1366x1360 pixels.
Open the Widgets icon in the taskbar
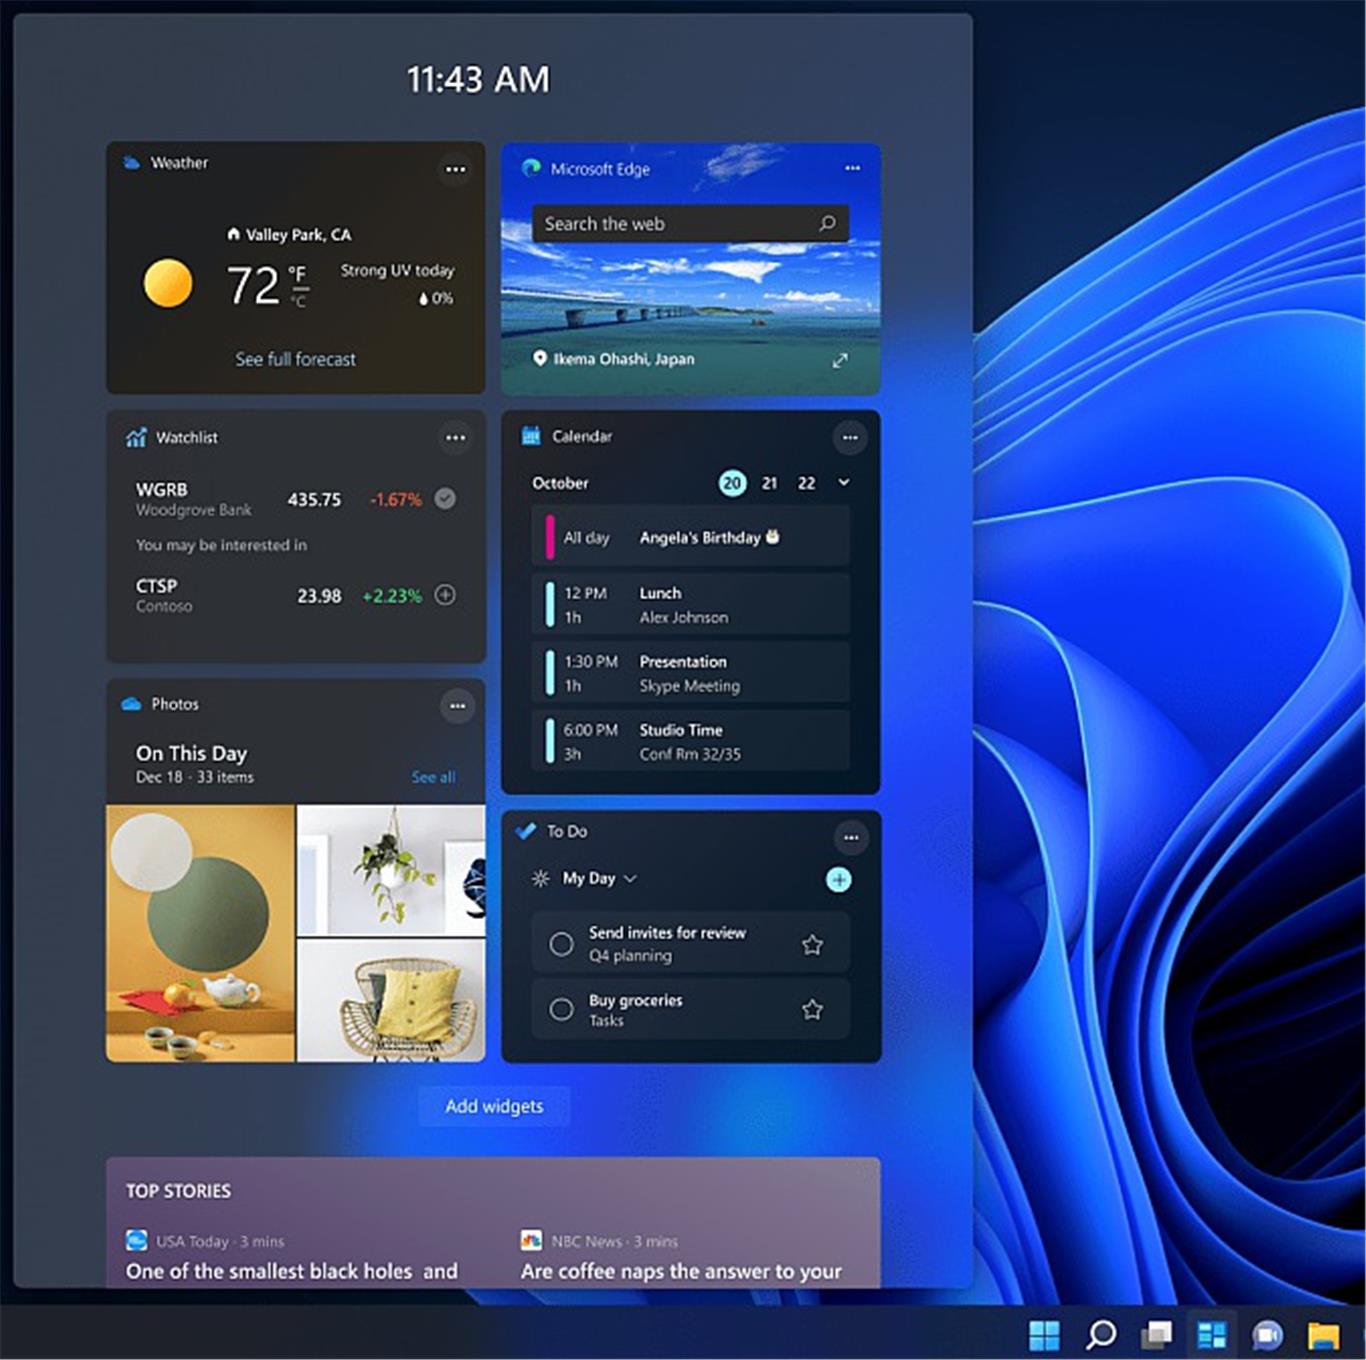(1212, 1334)
